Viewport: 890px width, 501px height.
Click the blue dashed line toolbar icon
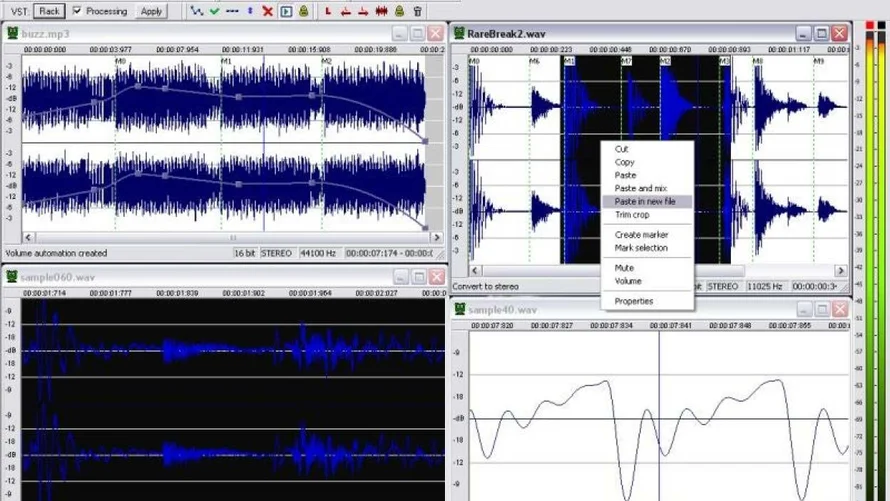(232, 11)
